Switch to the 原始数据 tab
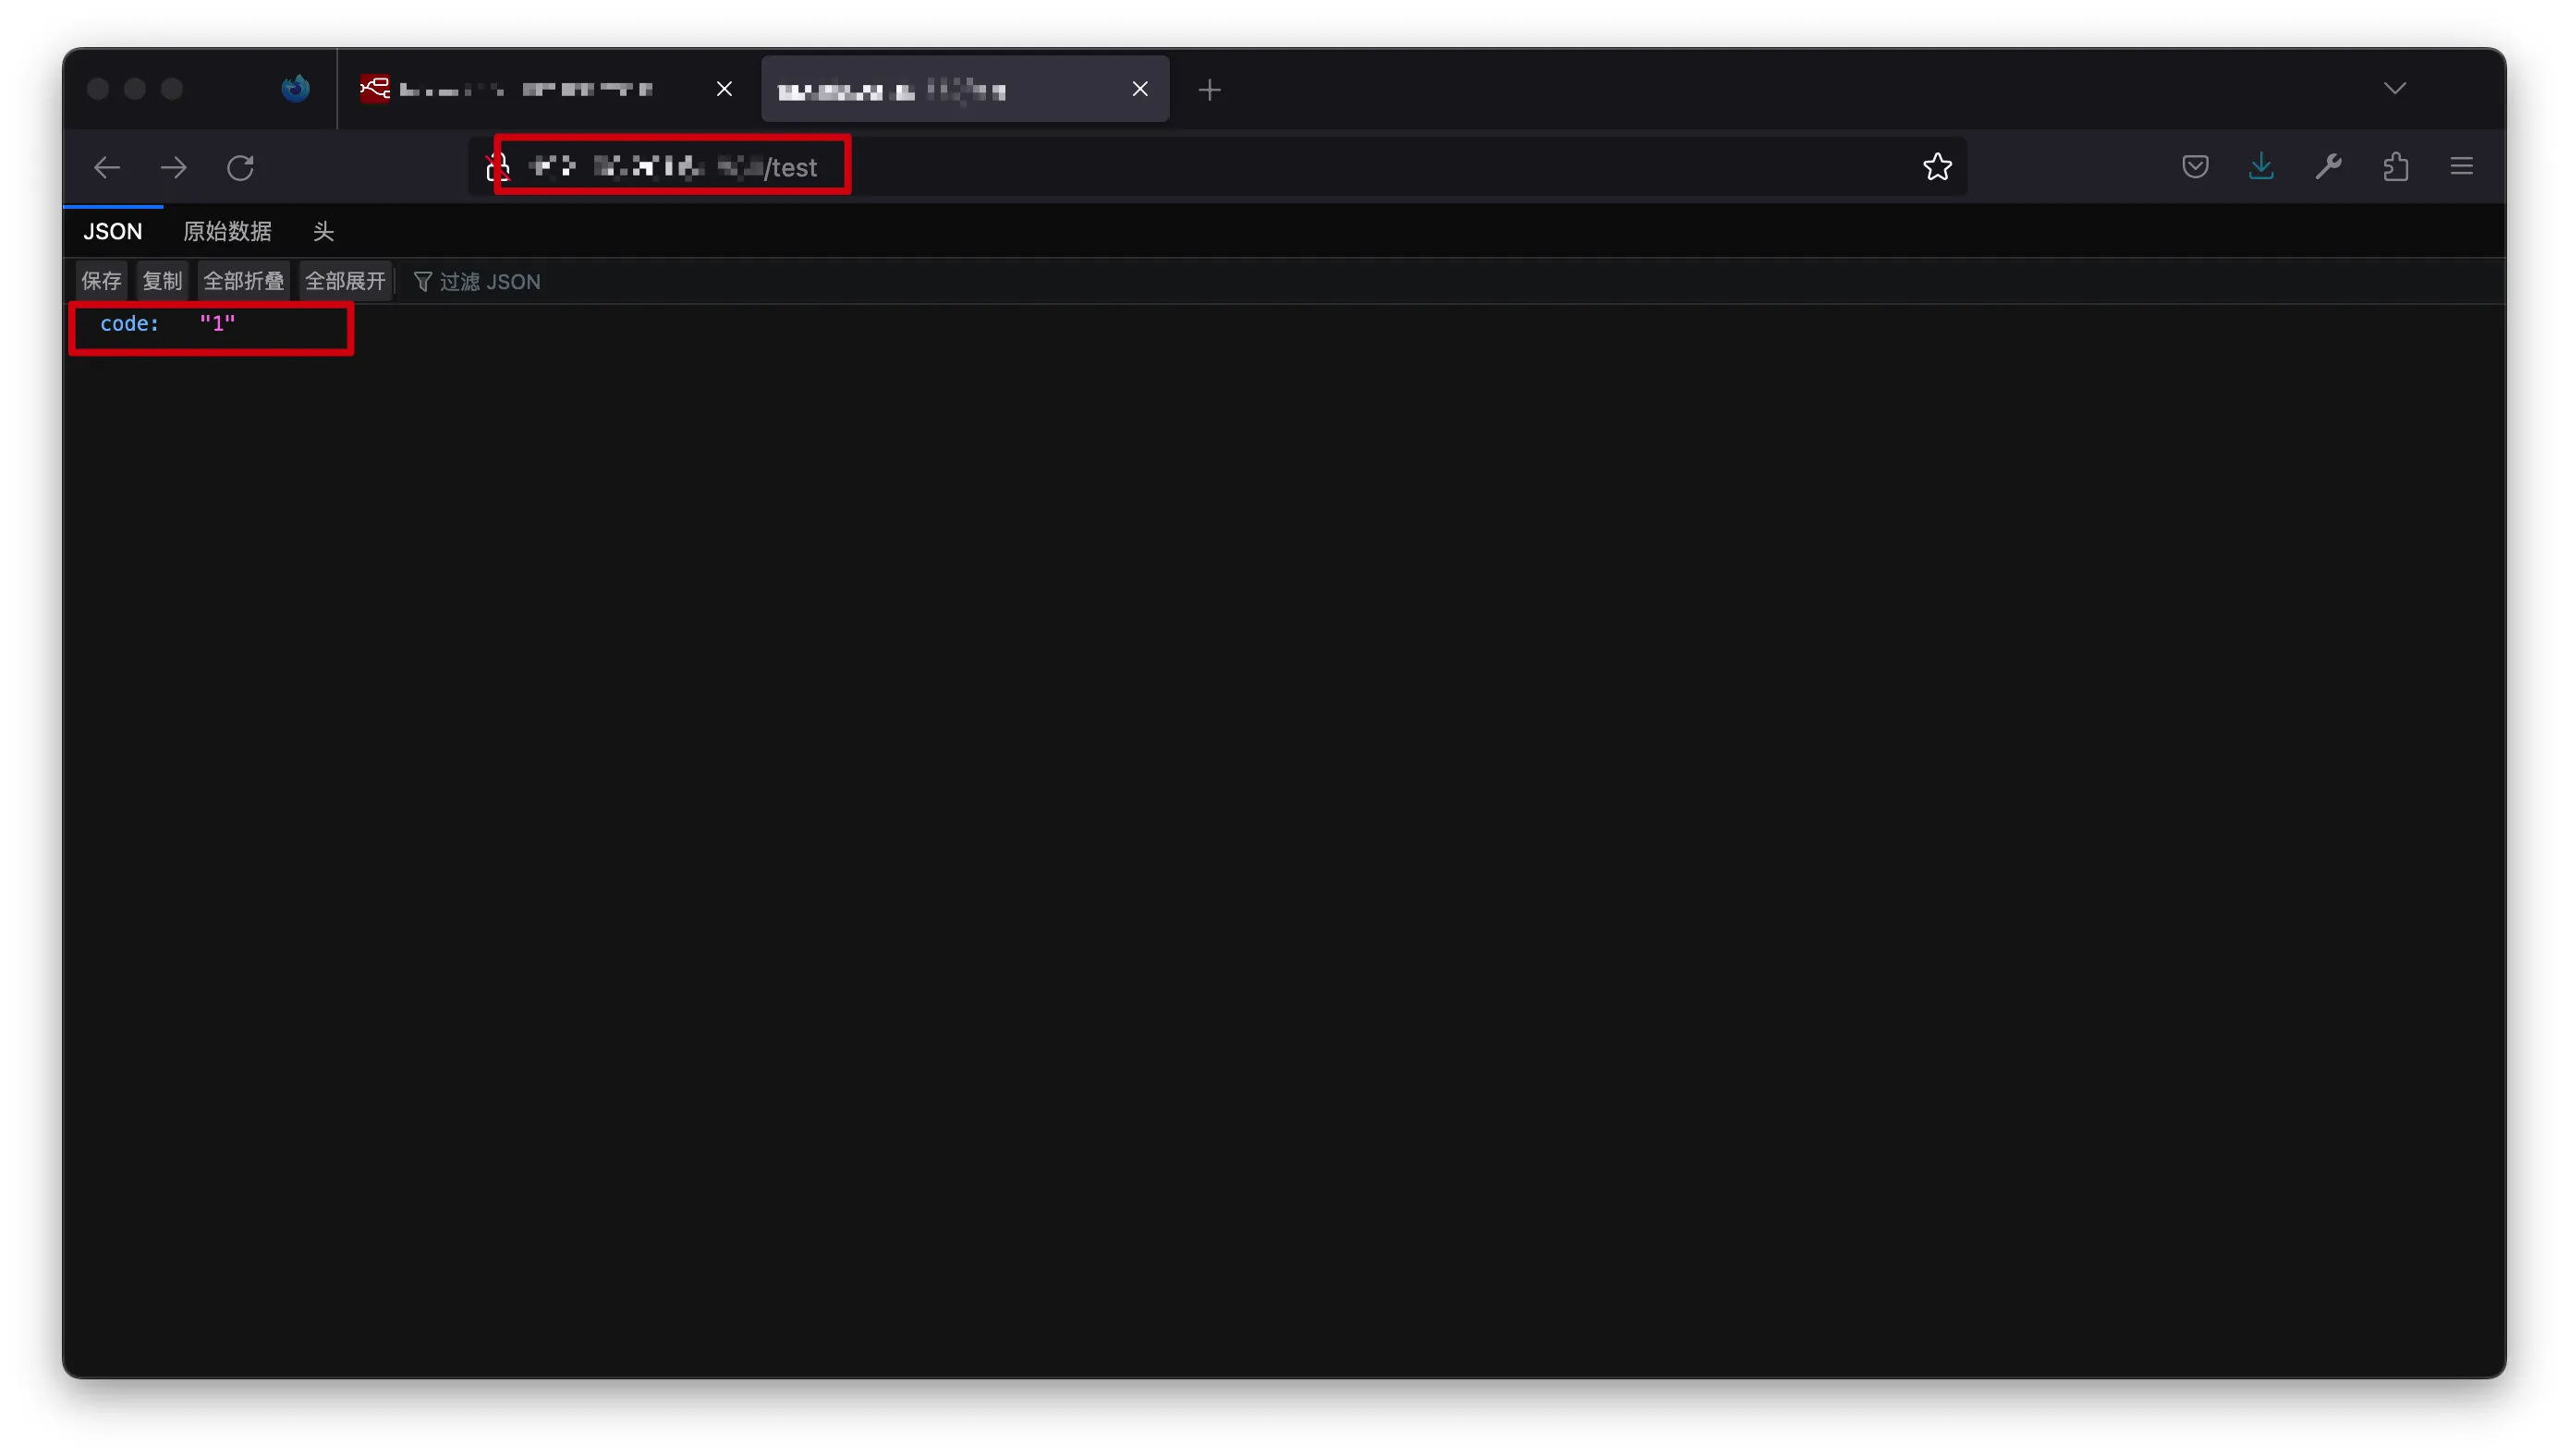Image resolution: width=2569 pixels, height=1456 pixels. tap(227, 232)
